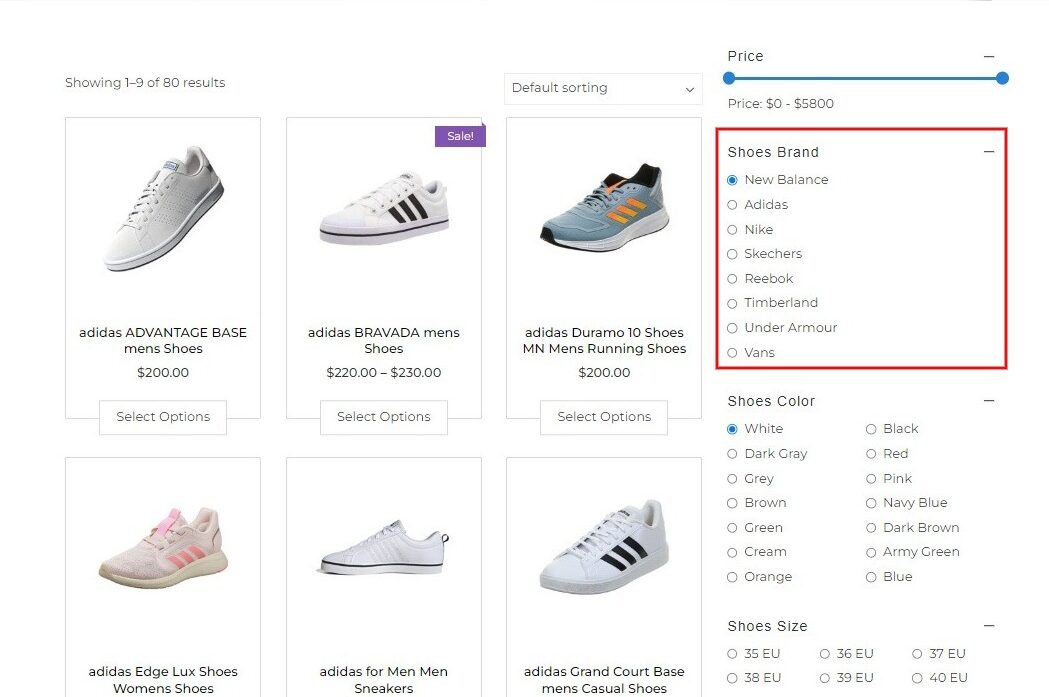Filter by Red shoe color
The height and width of the screenshot is (697, 1049).
[870, 454]
